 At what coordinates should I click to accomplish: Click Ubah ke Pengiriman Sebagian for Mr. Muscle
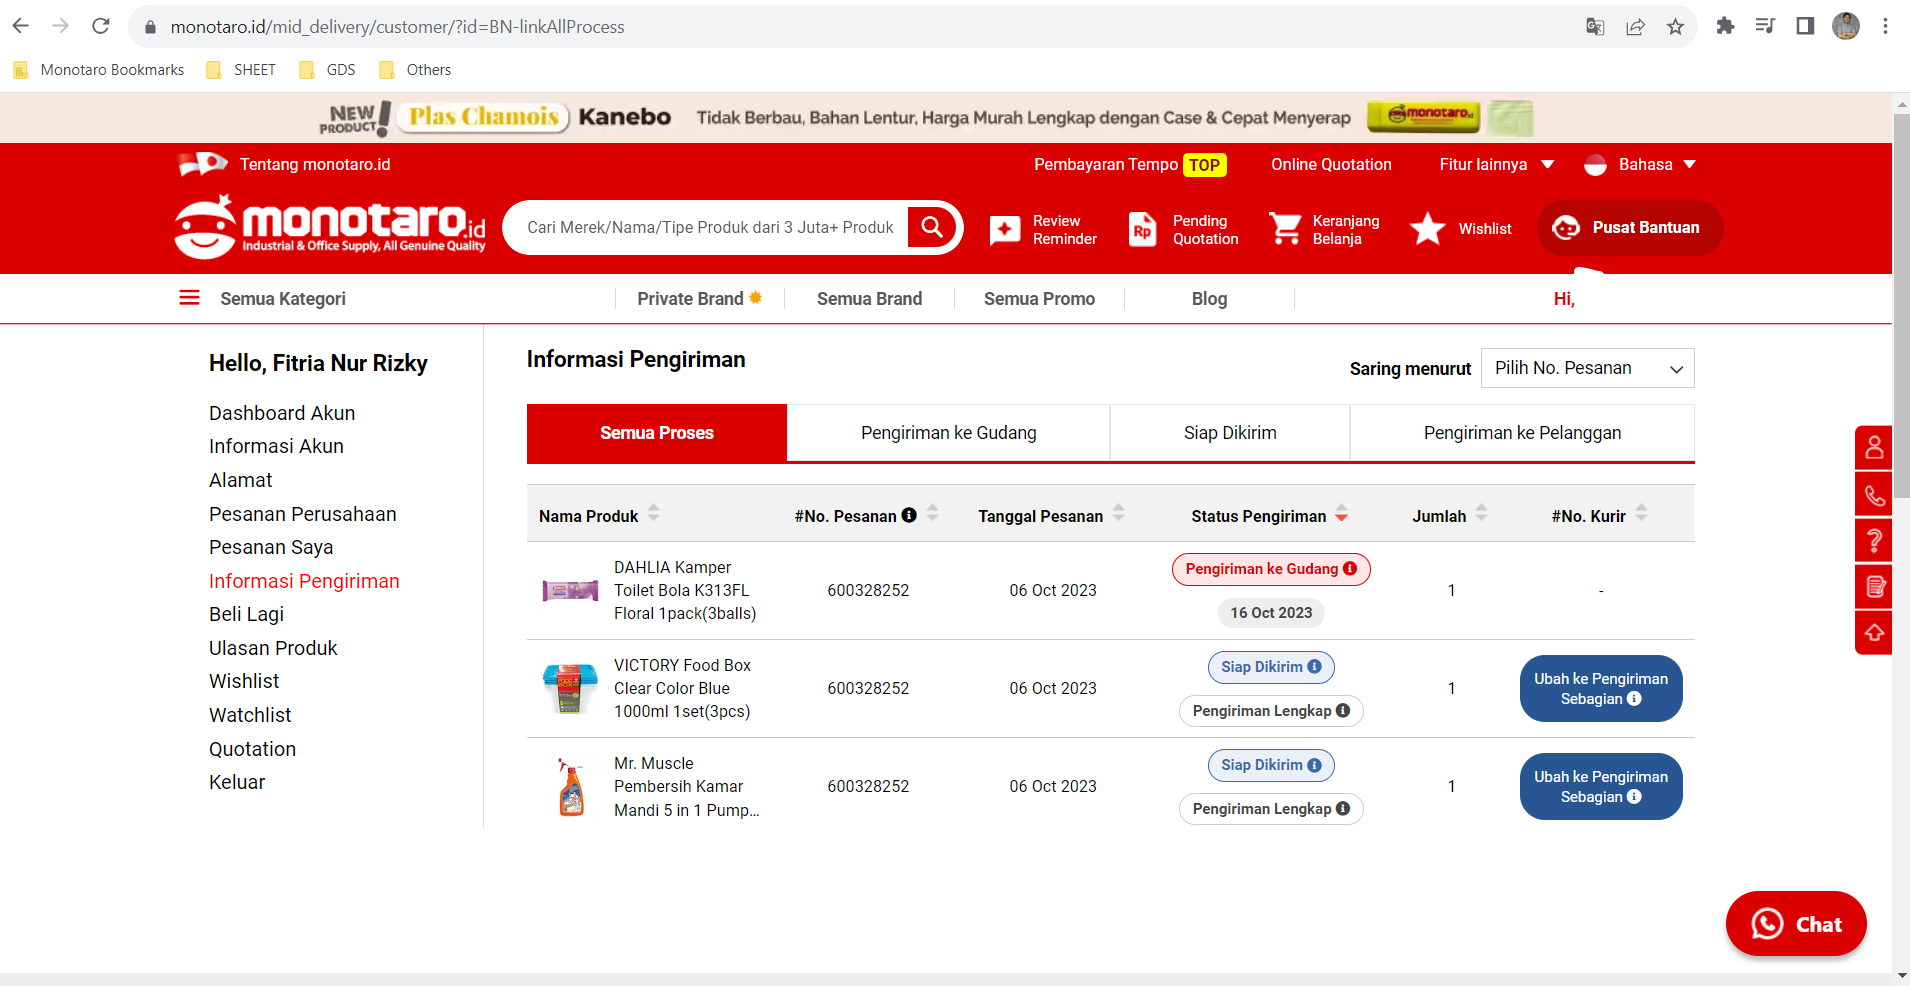click(x=1601, y=786)
